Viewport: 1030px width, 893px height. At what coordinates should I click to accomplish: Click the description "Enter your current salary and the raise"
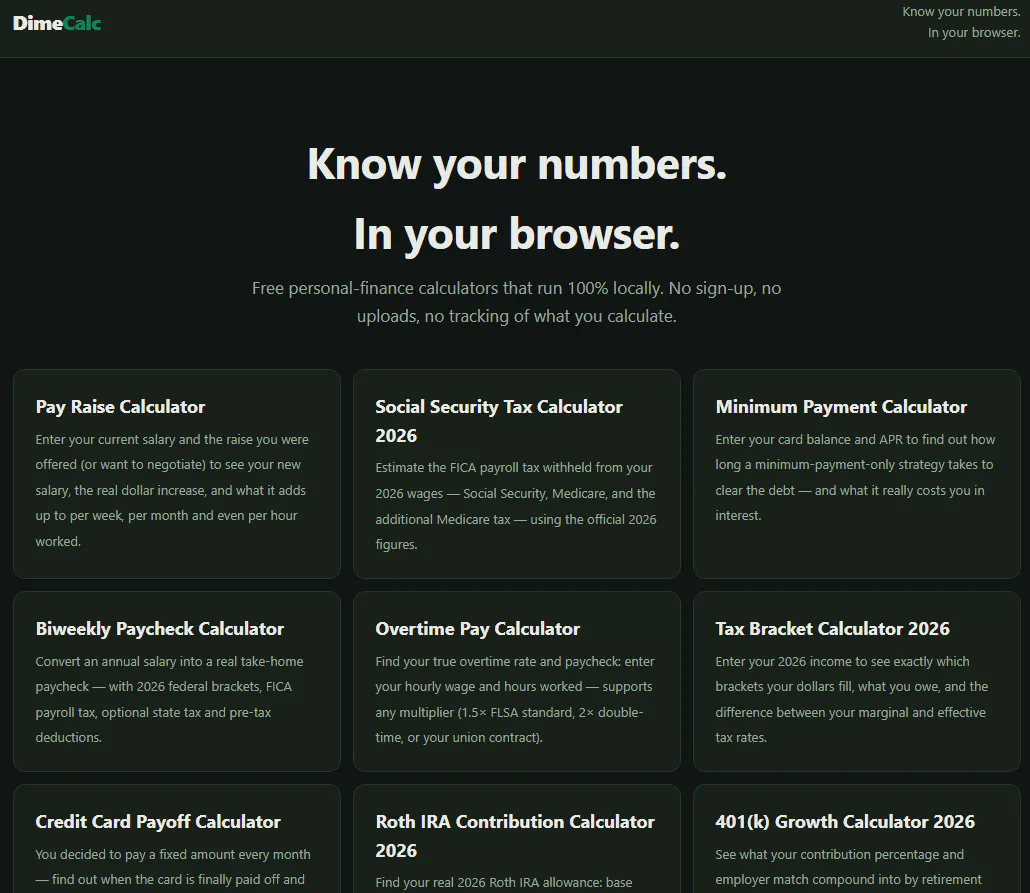click(172, 490)
